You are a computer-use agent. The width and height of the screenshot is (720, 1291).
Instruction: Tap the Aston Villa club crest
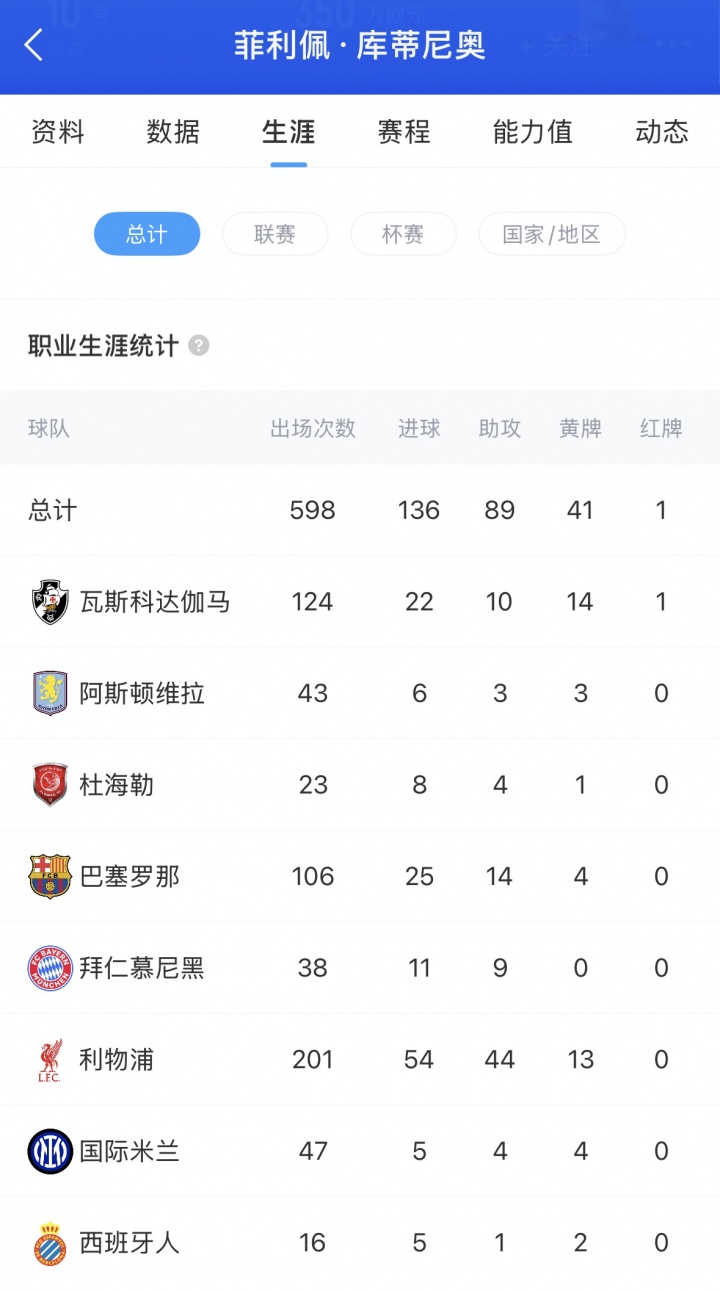tap(50, 693)
